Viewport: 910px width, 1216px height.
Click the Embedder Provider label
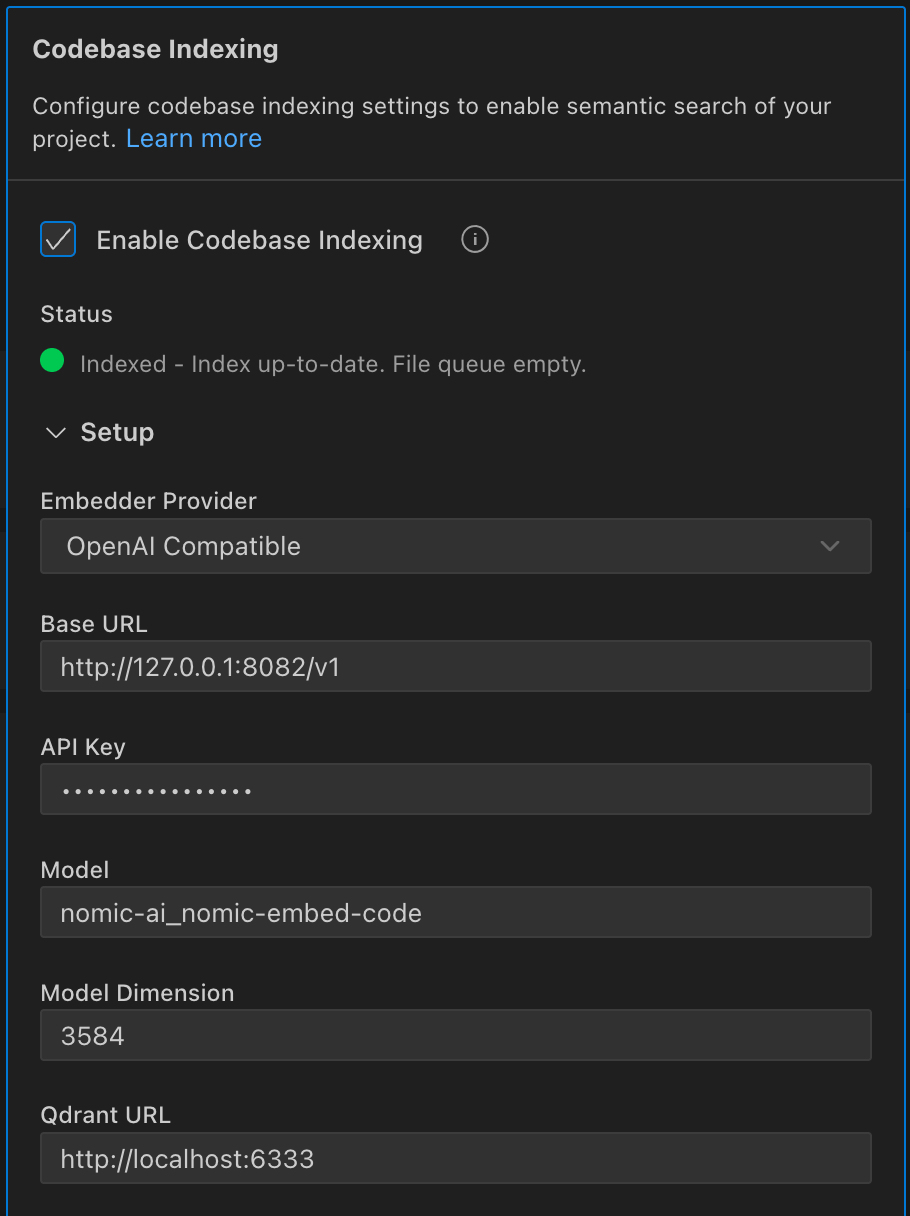tap(148, 500)
